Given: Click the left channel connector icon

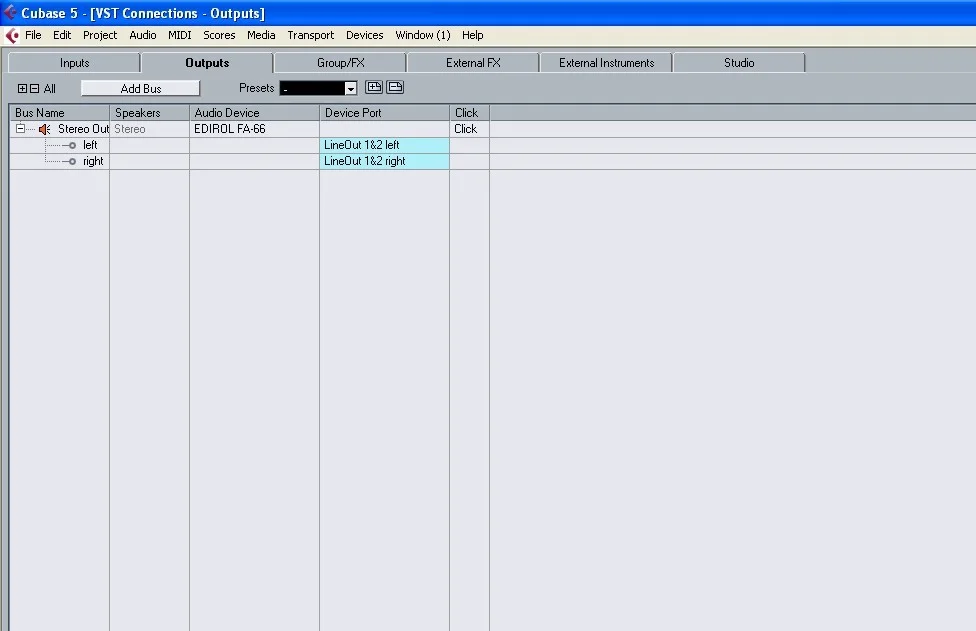Looking at the screenshot, I should click(72, 145).
